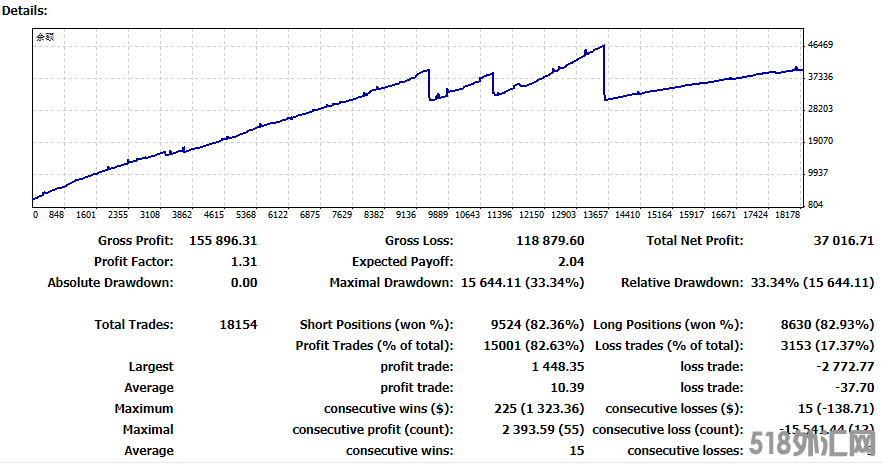The width and height of the screenshot is (883, 467).
Task: Click the Total Net Profit: label
Action: (x=695, y=241)
